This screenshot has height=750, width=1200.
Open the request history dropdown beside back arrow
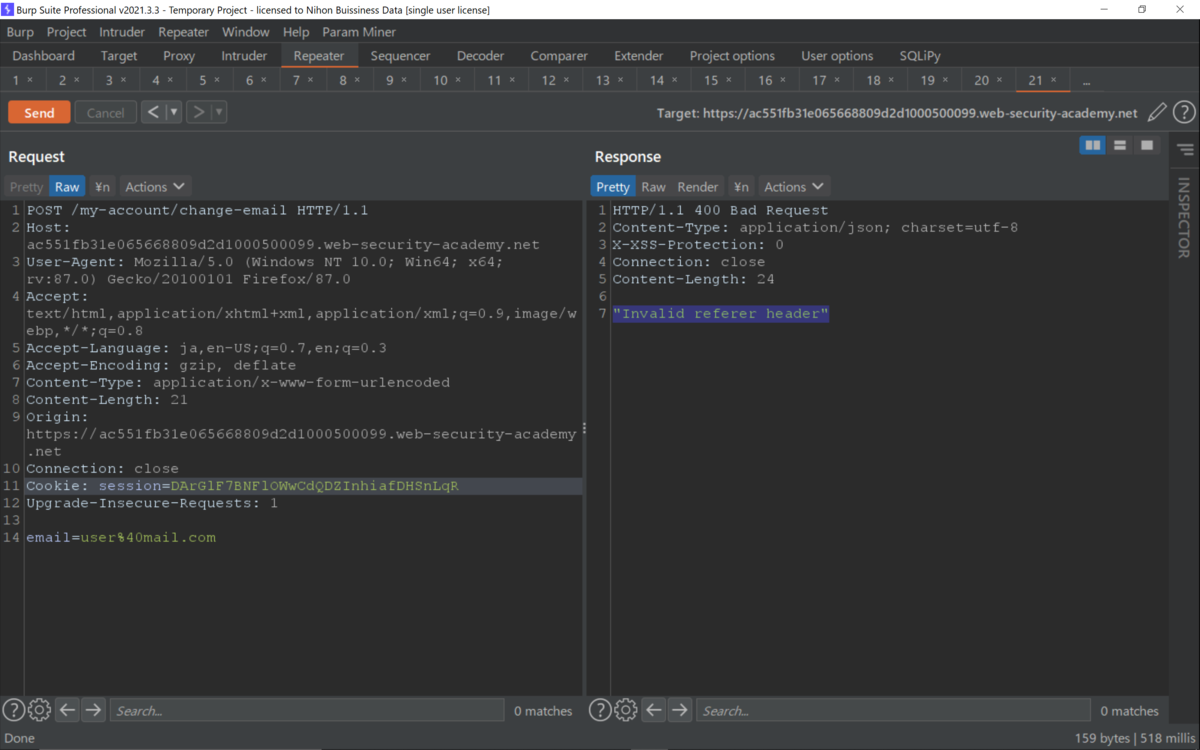click(x=174, y=111)
